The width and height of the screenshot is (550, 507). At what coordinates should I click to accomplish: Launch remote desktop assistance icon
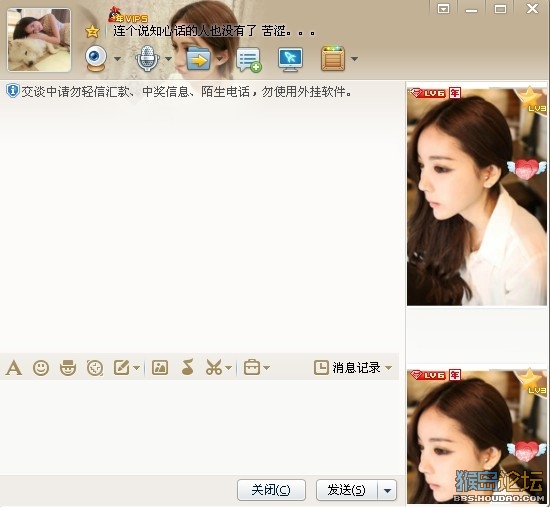coord(290,59)
